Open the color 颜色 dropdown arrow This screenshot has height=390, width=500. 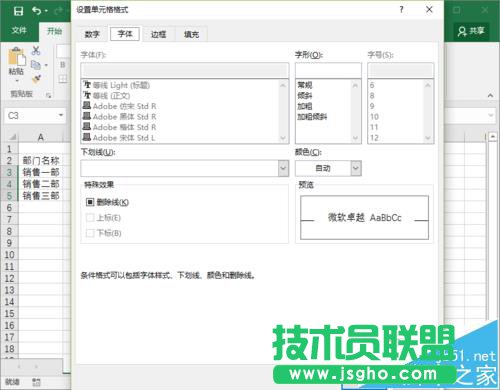tap(356, 168)
